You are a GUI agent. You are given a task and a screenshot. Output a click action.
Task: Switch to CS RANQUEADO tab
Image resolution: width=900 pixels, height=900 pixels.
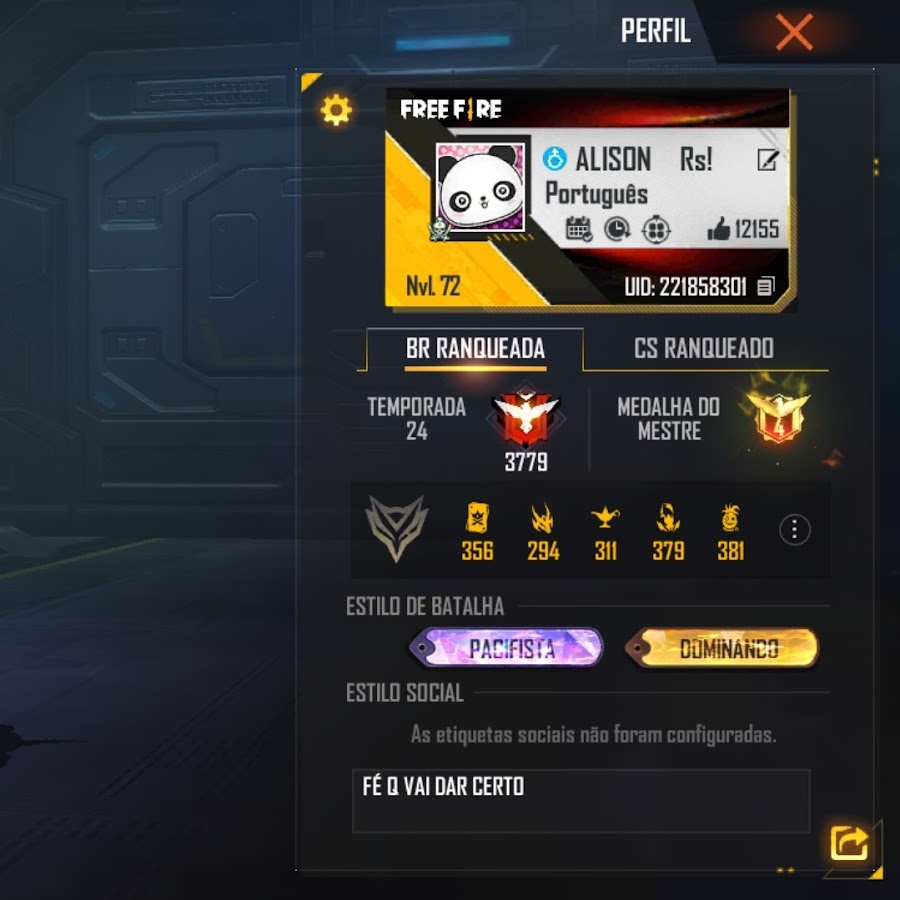704,348
